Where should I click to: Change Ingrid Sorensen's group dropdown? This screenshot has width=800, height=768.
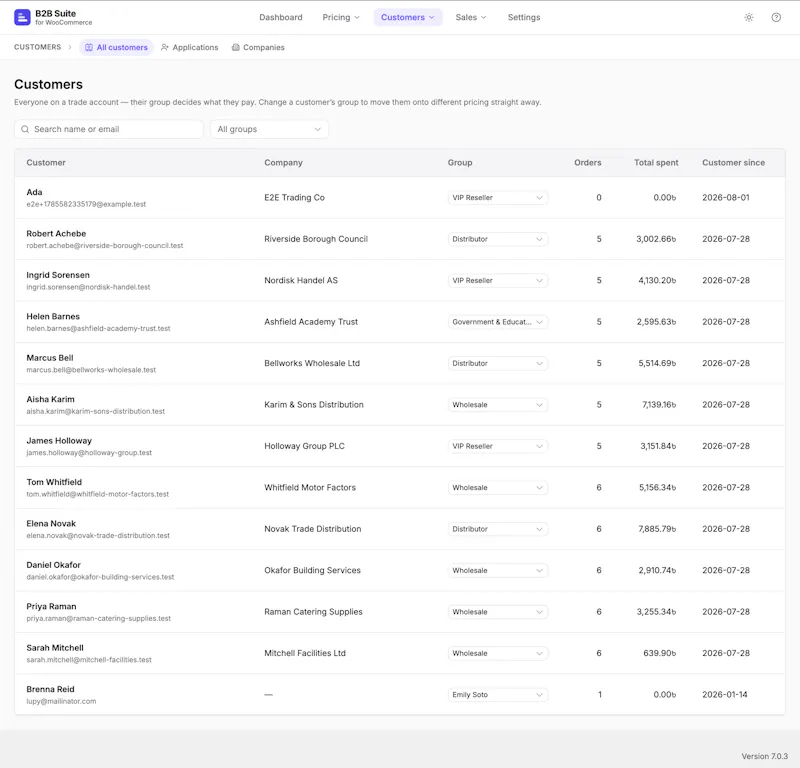[498, 280]
